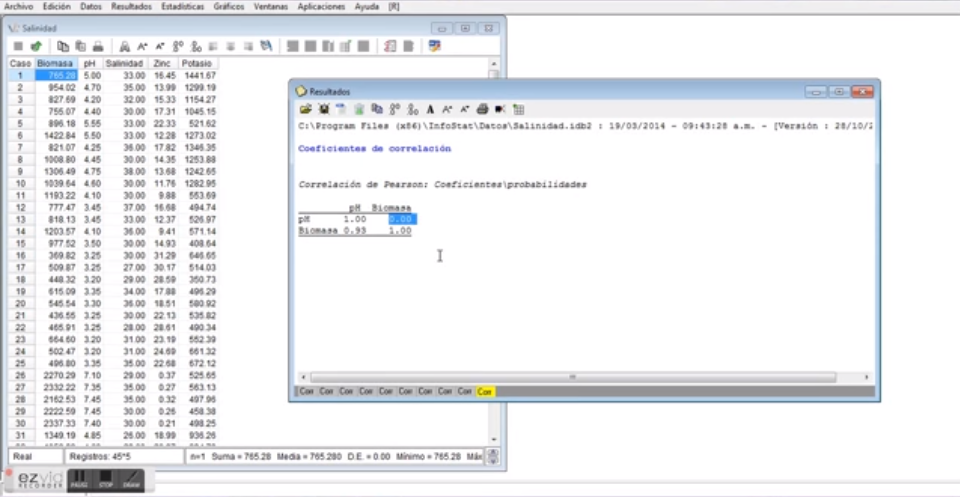
Task: Click the print icon in Resultados toolbar
Action: (482, 109)
